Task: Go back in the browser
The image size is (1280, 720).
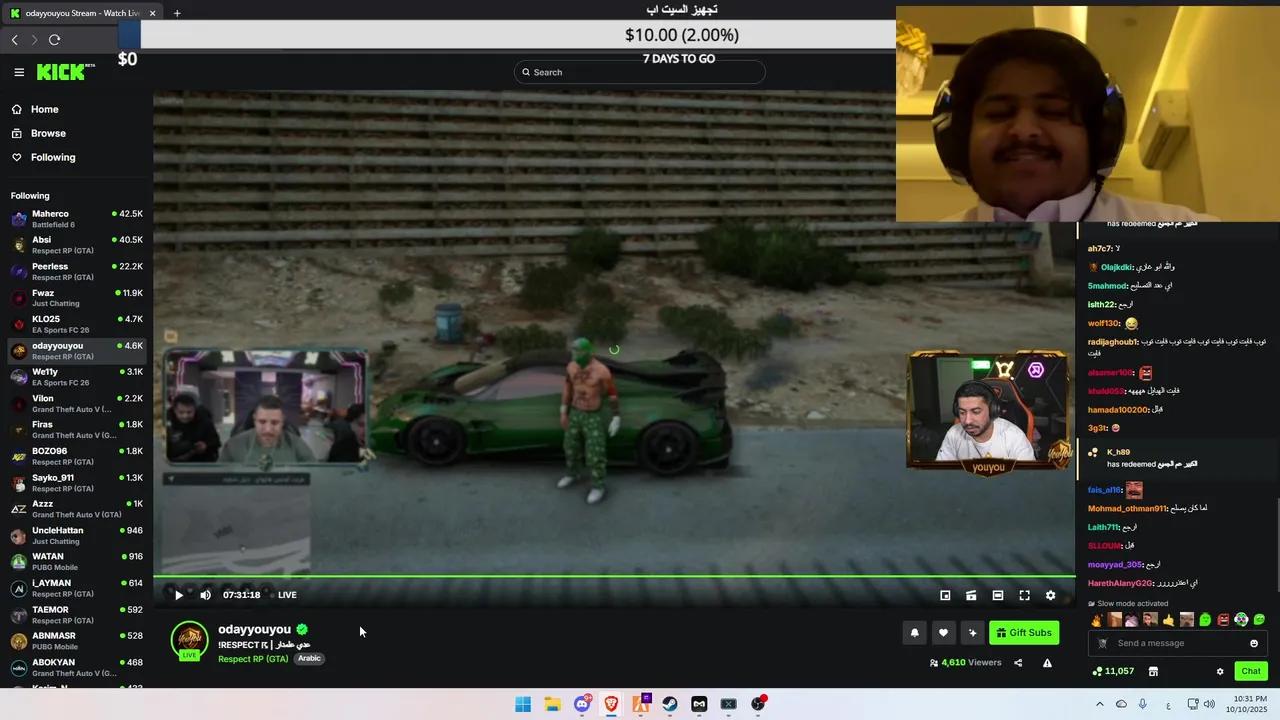Action: (14, 40)
